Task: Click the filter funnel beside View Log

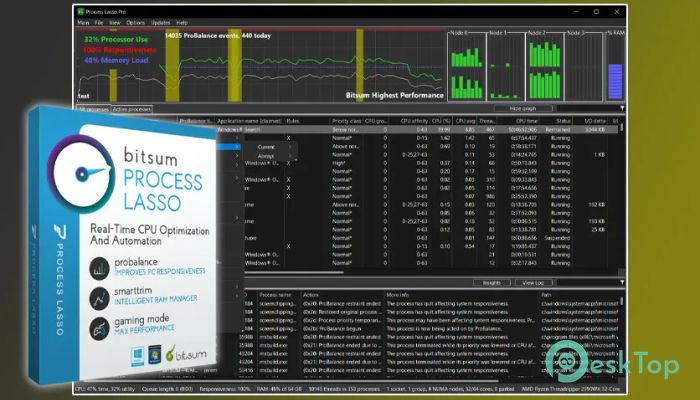Action: (622, 283)
